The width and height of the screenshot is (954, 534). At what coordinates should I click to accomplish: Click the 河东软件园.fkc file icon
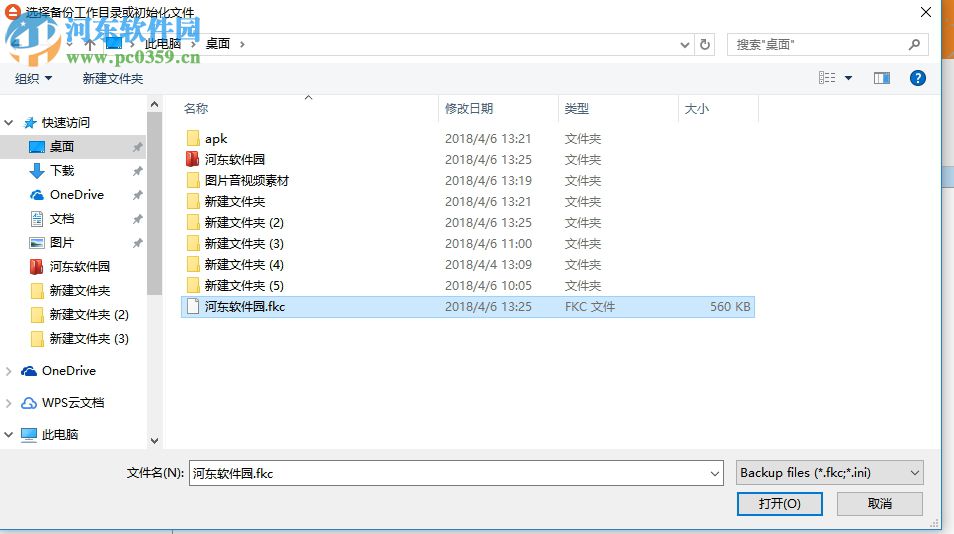(x=193, y=307)
